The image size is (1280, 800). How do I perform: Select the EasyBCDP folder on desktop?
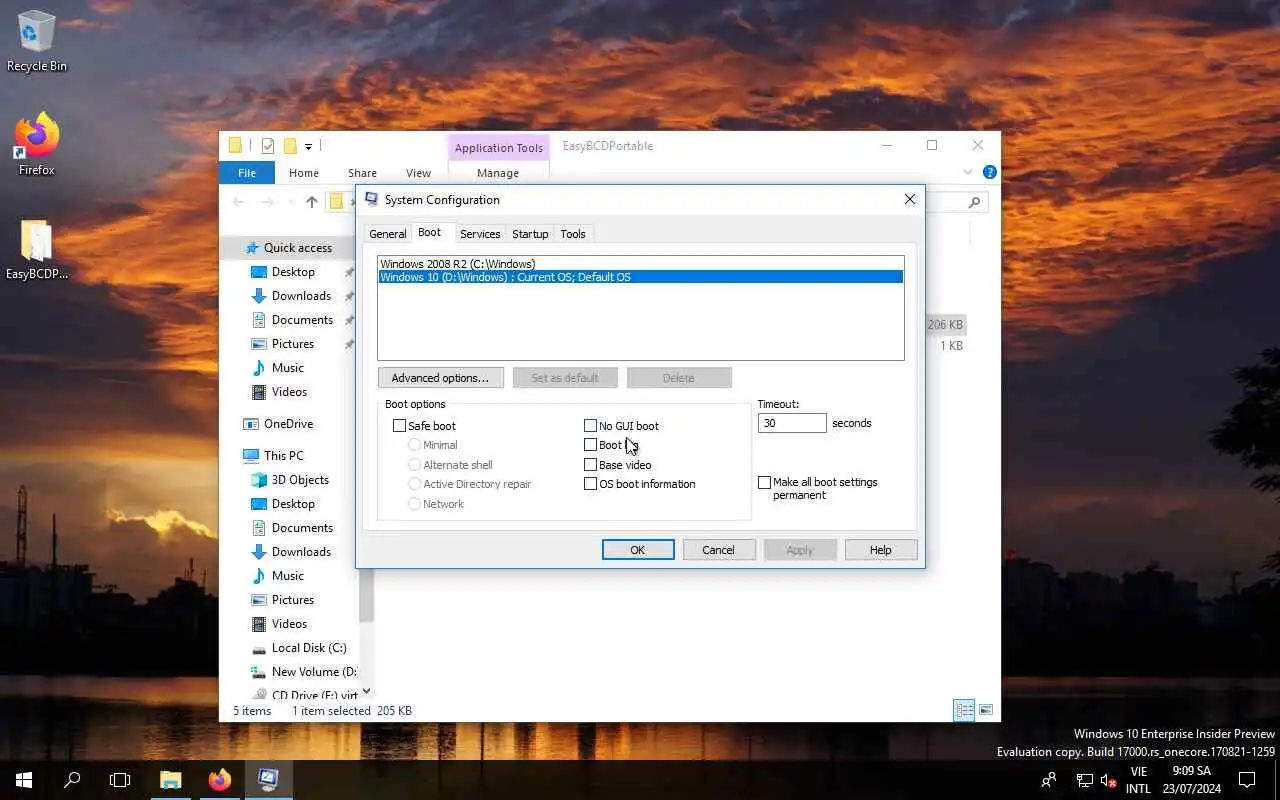click(x=37, y=250)
